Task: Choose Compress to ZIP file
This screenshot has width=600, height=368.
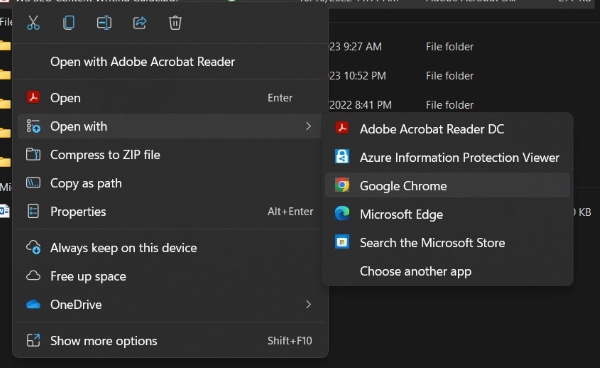Action: 170,155
